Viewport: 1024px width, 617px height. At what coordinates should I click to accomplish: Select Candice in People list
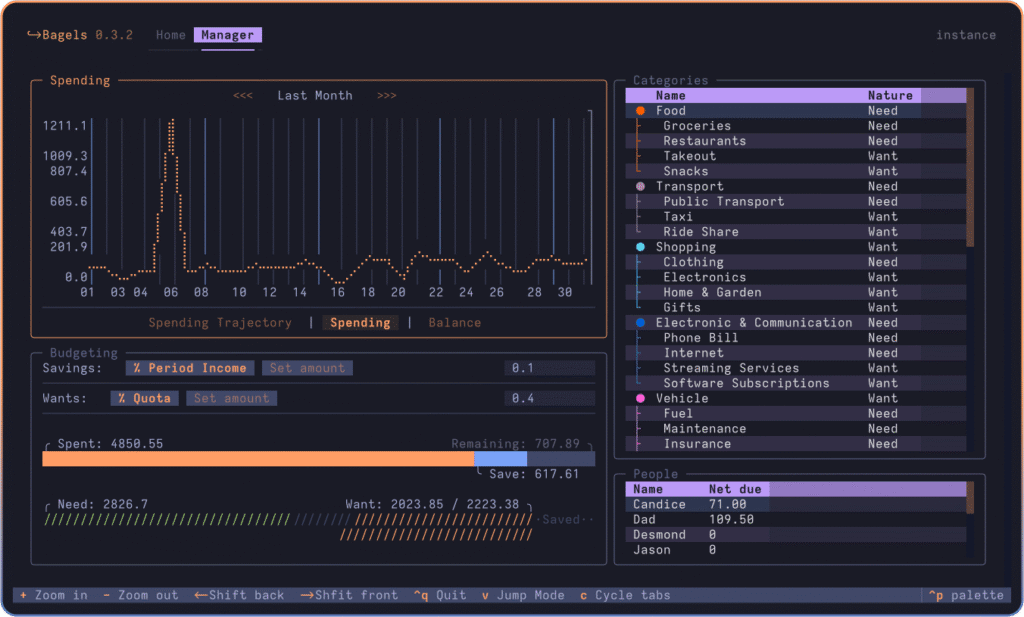coord(795,505)
